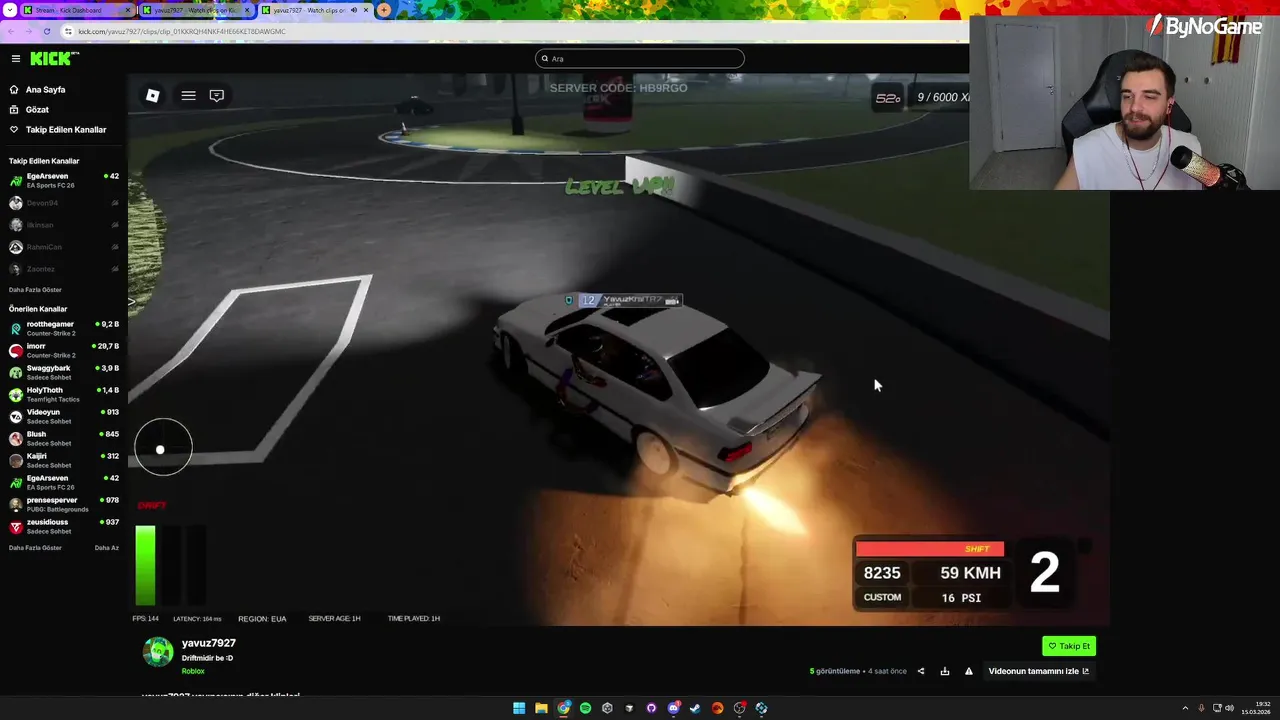Open Zaontez offline channel

(64, 269)
